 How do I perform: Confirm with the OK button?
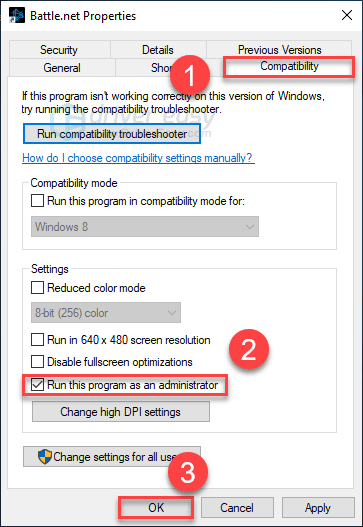[156, 508]
